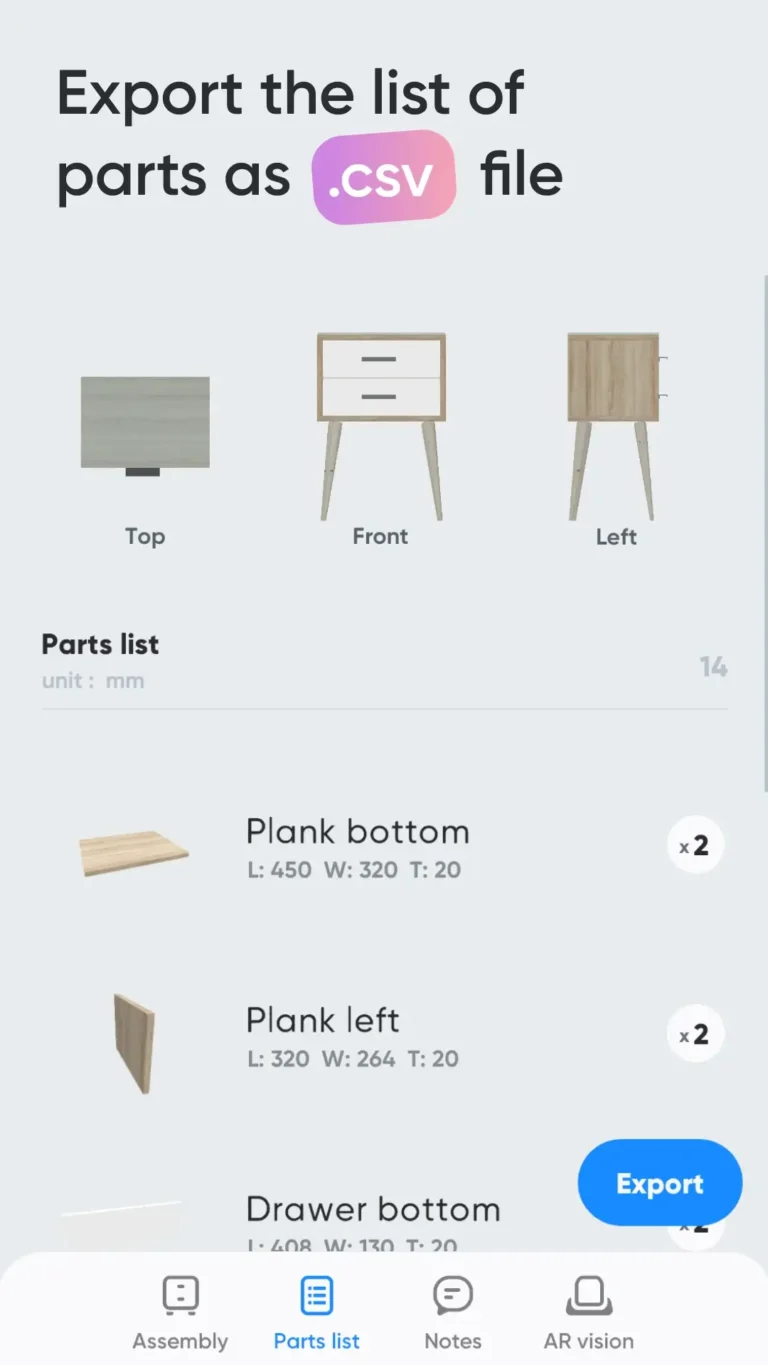Open the Top view thumbnail
The image size is (768, 1365).
click(145, 424)
